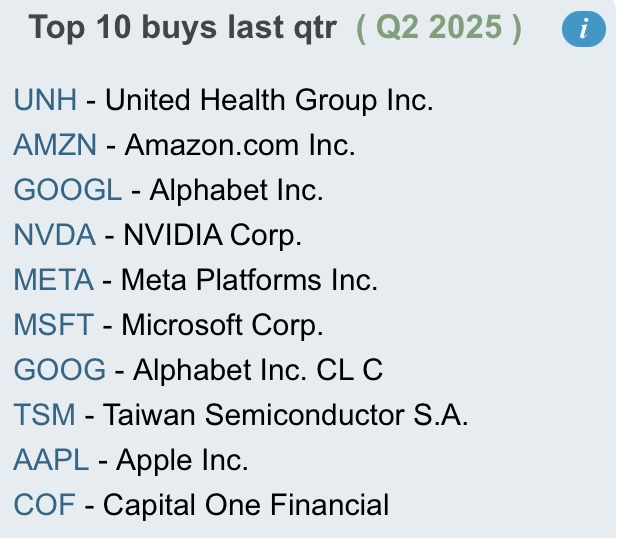Click Capital One Financial name
The height and width of the screenshot is (538, 624).
coord(246,505)
